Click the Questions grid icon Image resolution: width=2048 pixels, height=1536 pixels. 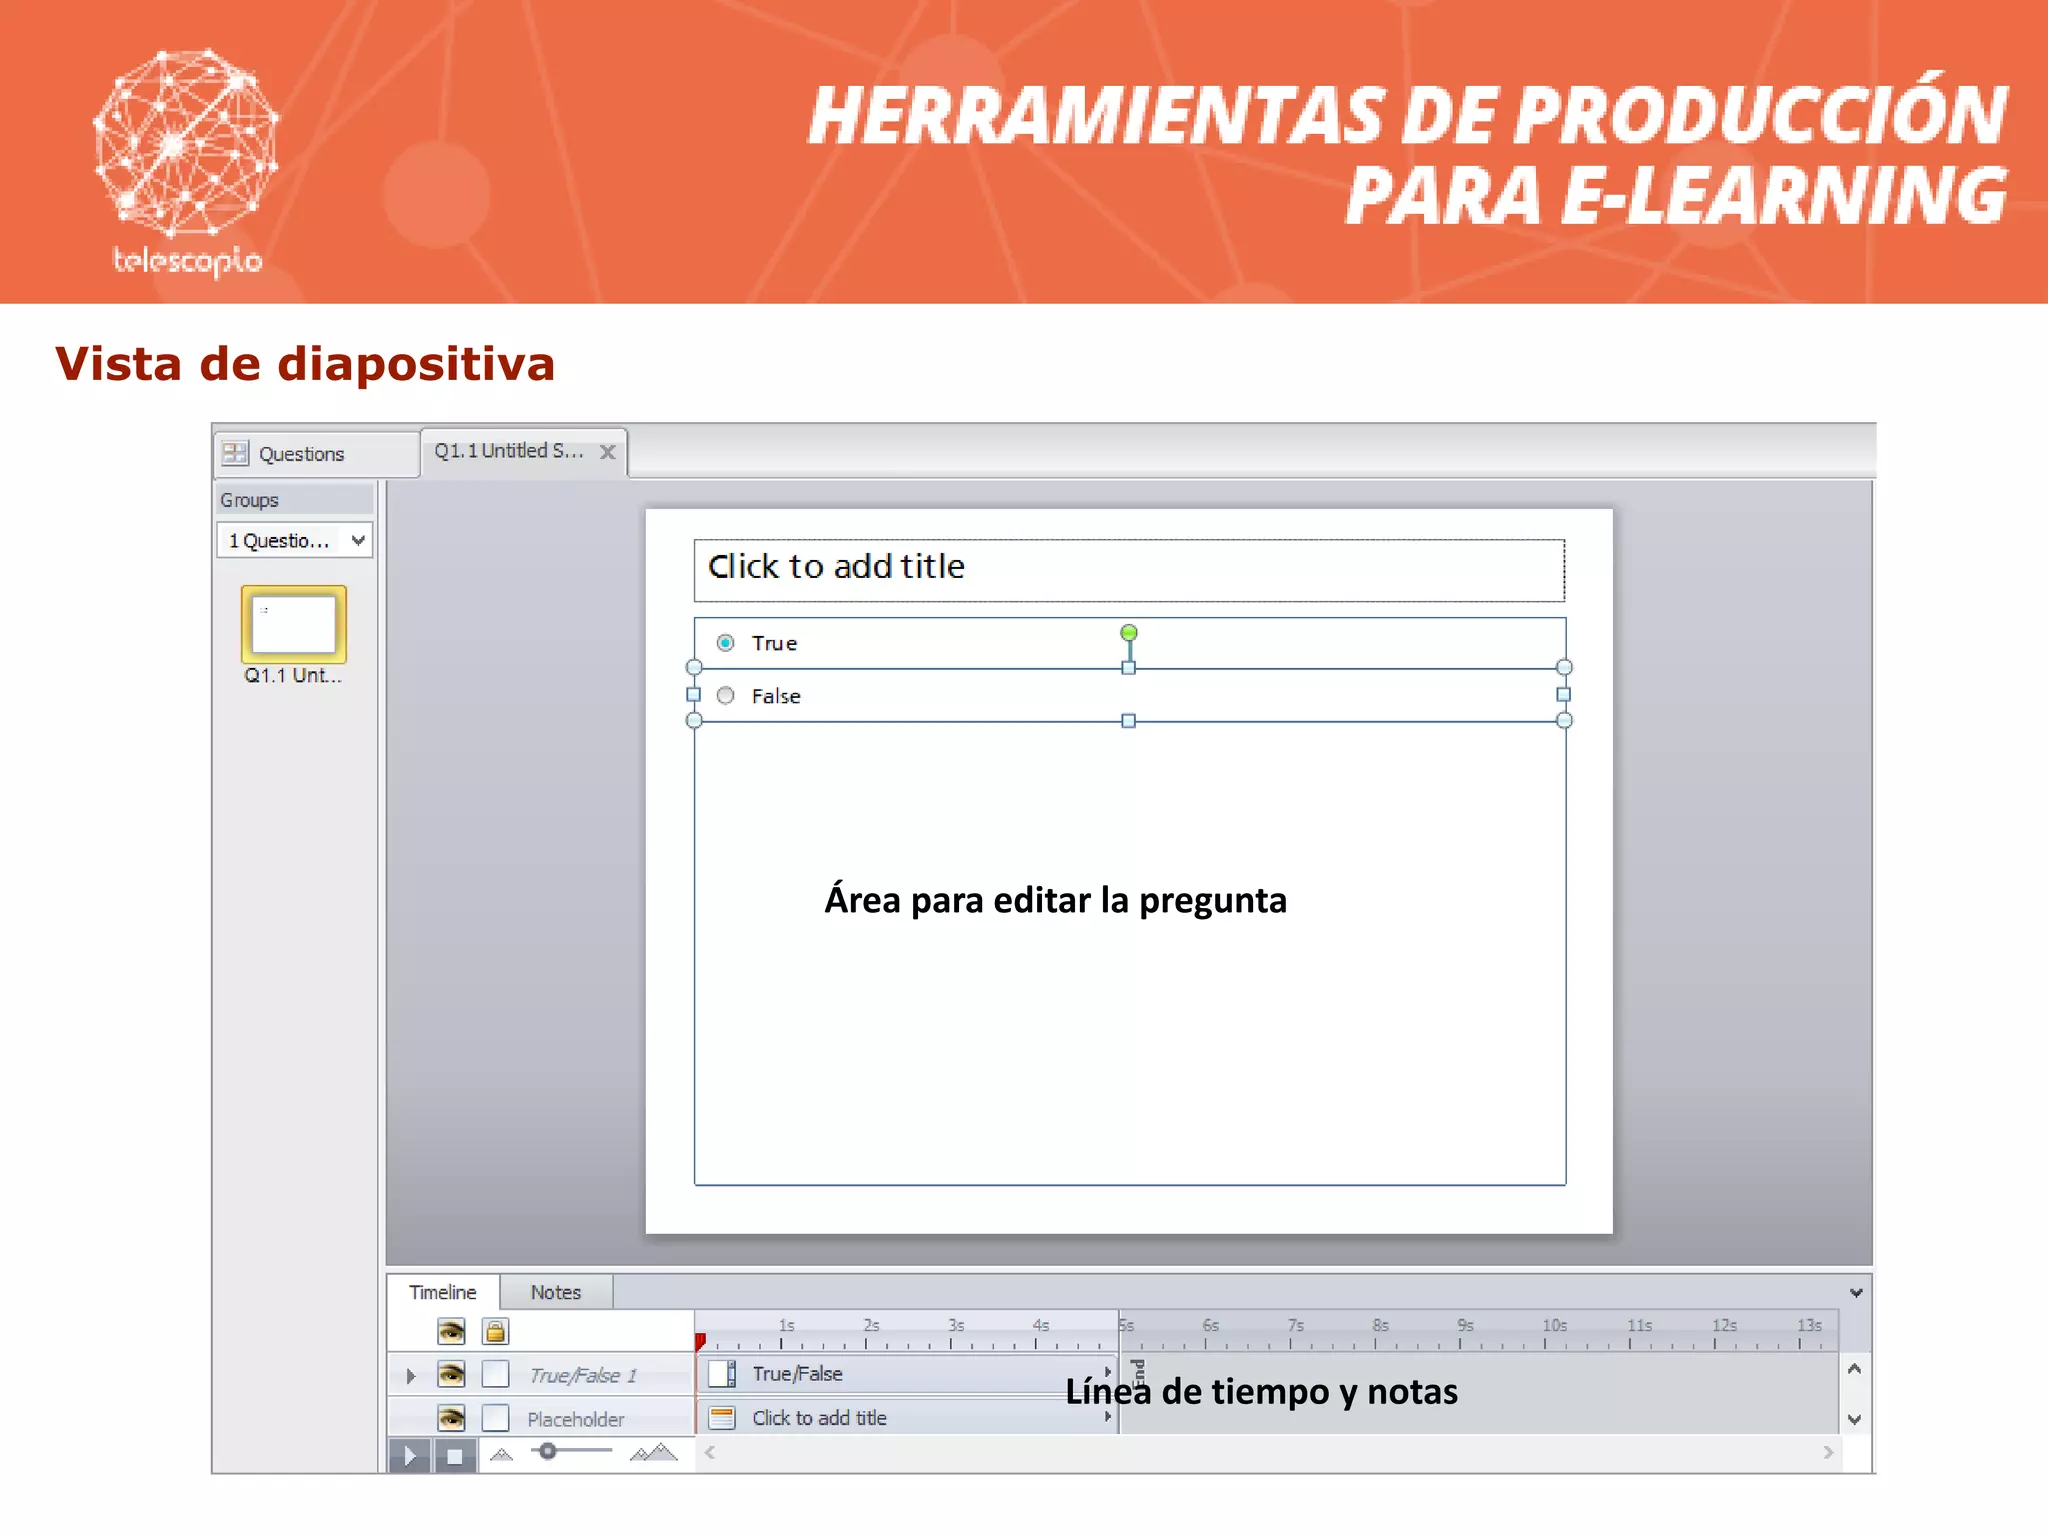pyautogui.click(x=235, y=453)
